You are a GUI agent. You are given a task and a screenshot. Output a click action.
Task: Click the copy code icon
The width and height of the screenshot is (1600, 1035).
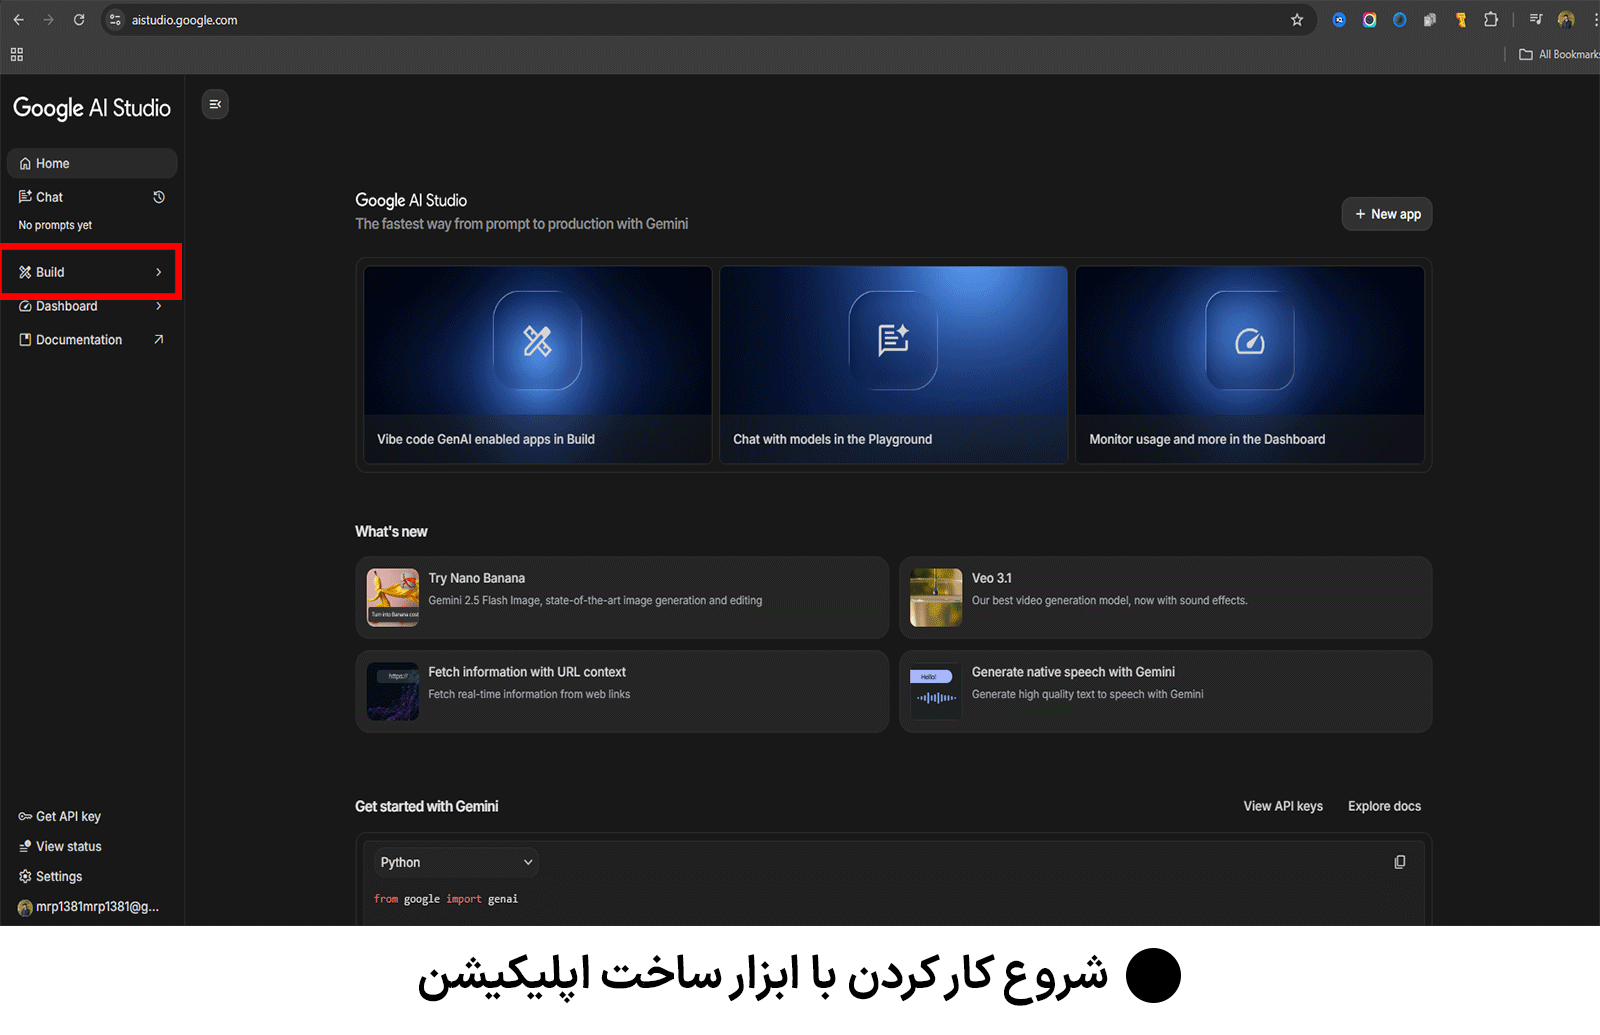[x=1399, y=862]
